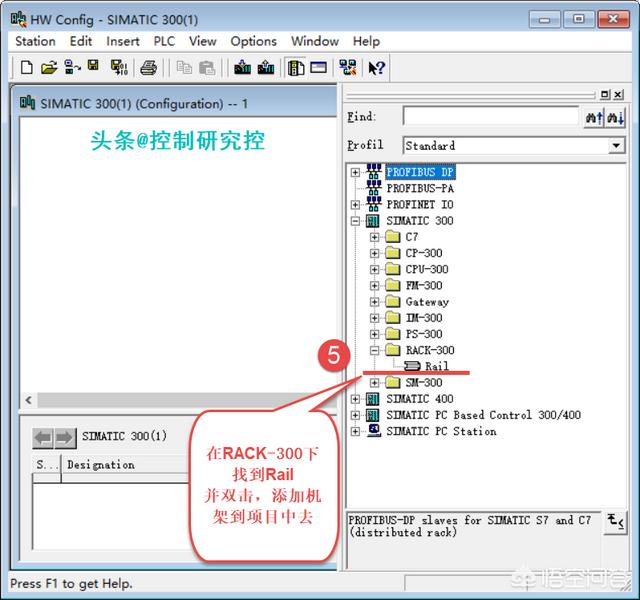
Task: Click the Download to Module icon
Action: pyautogui.click(x=242, y=68)
